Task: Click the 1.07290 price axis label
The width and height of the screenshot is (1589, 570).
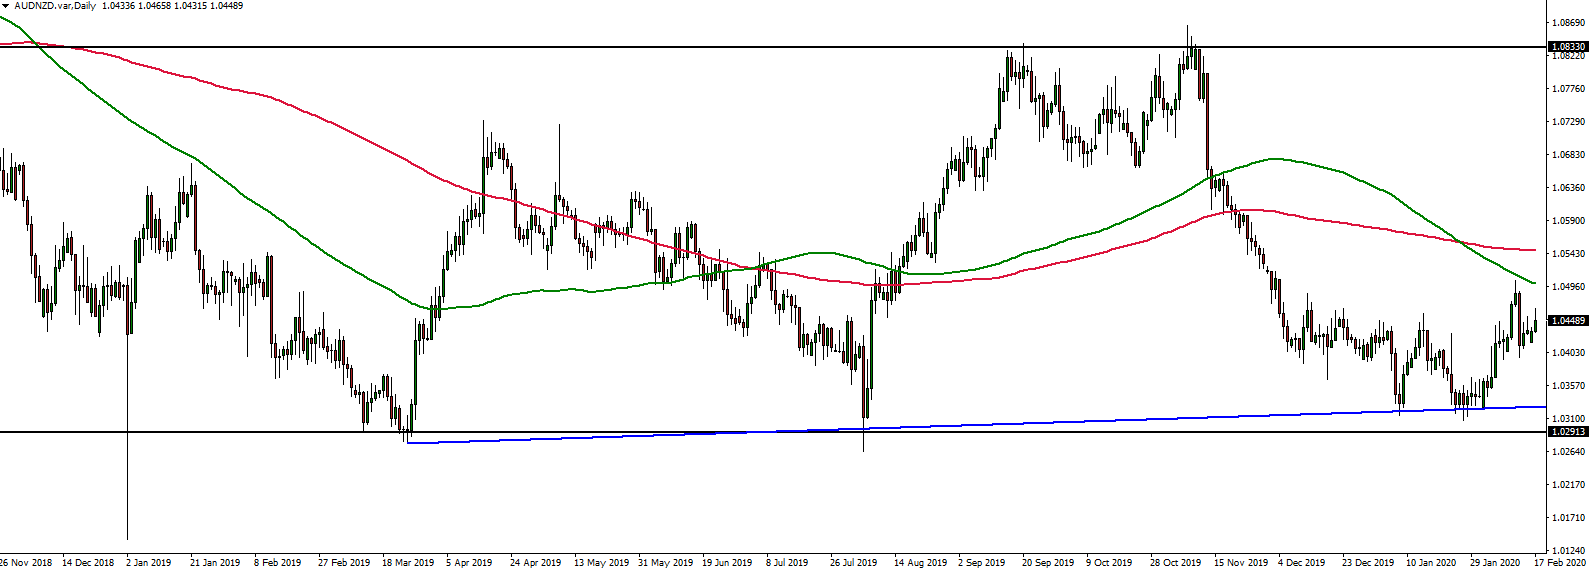Action: pos(1567,122)
